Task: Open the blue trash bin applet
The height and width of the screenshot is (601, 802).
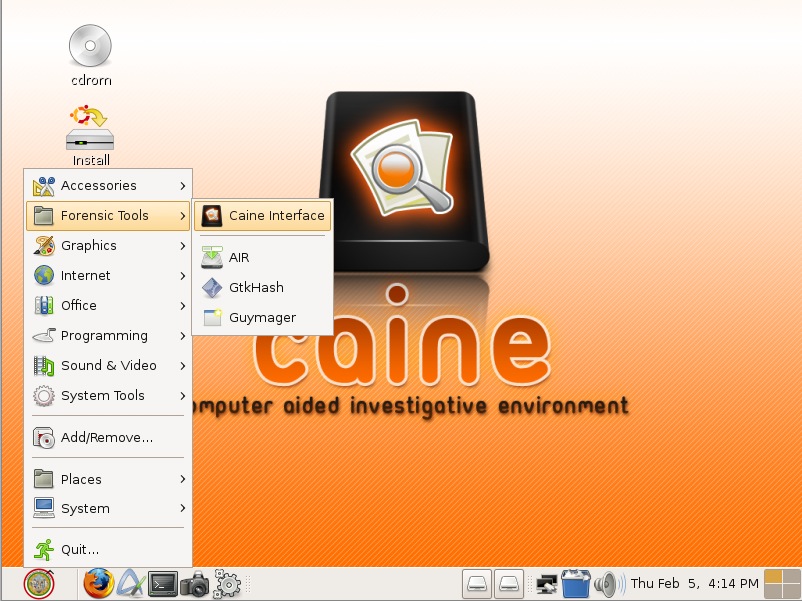Action: point(576,584)
